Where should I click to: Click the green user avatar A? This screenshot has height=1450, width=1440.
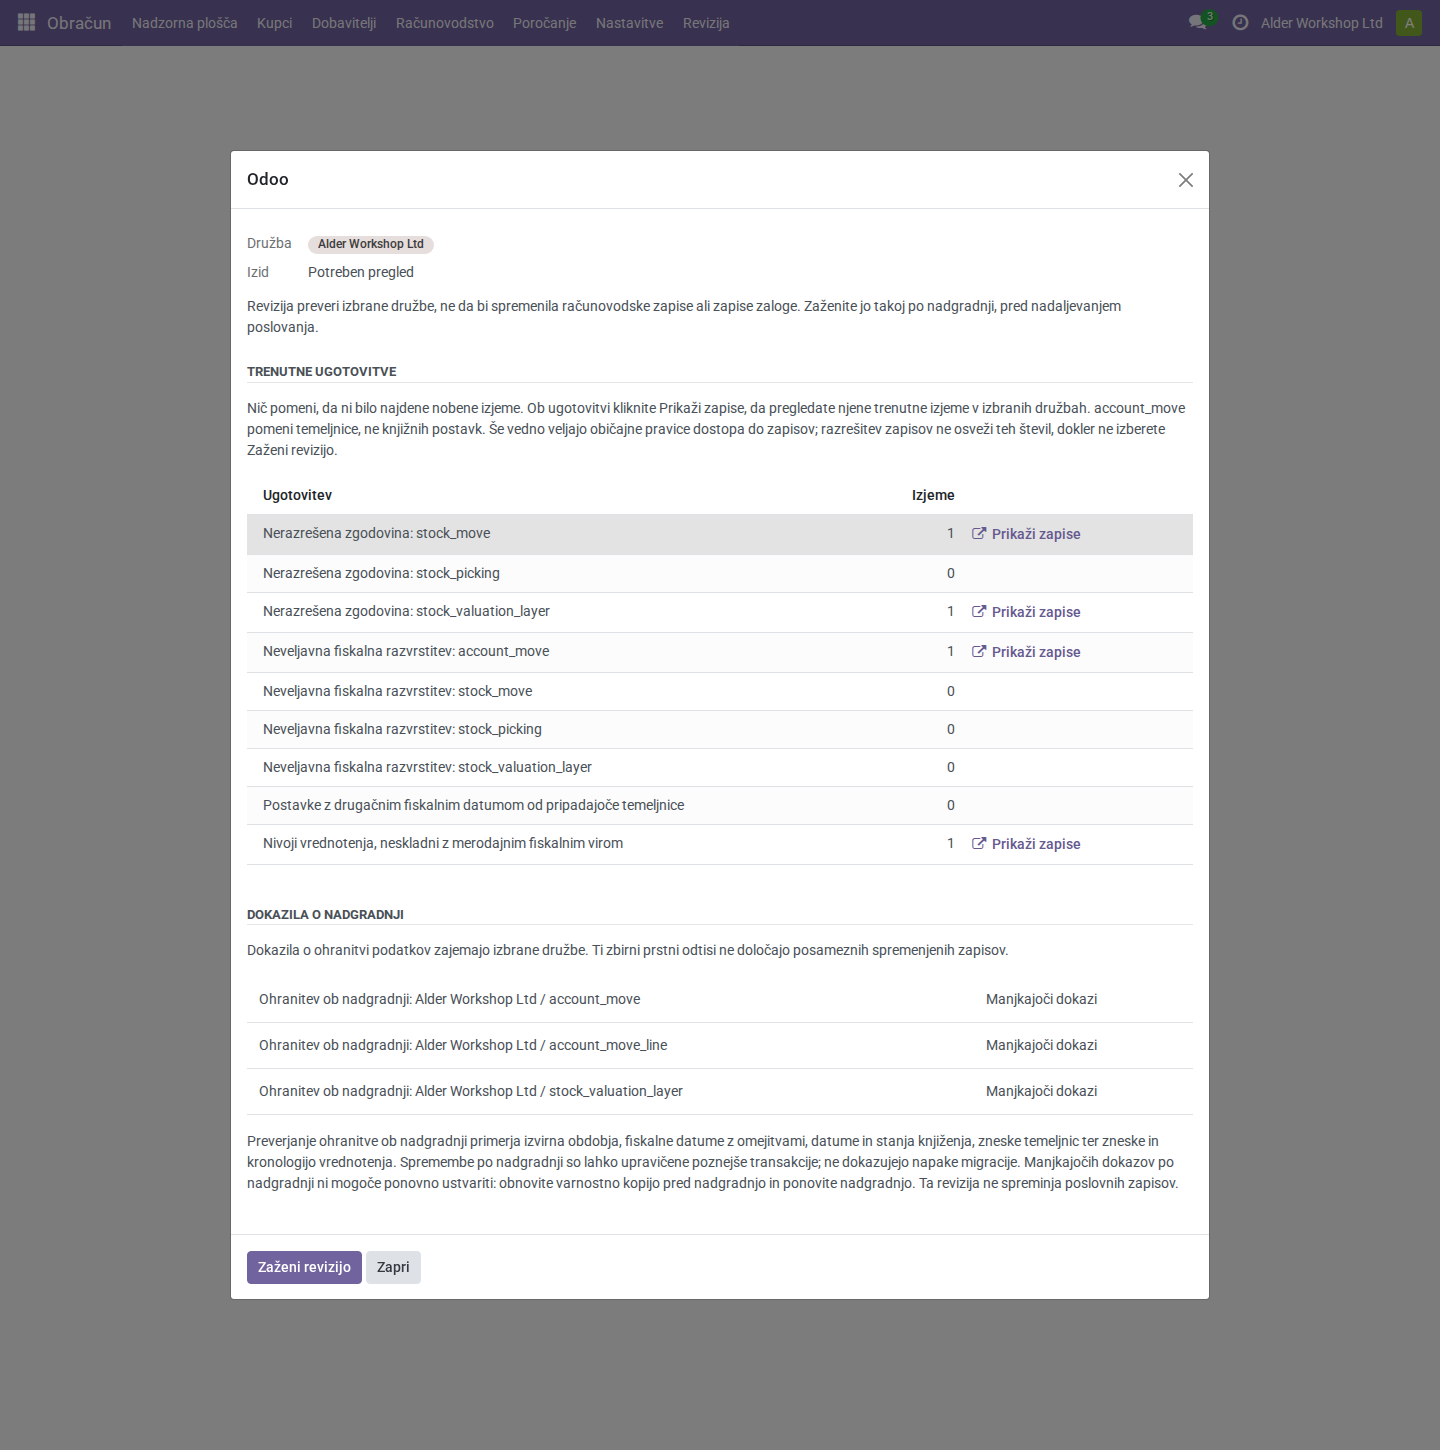pos(1409,23)
